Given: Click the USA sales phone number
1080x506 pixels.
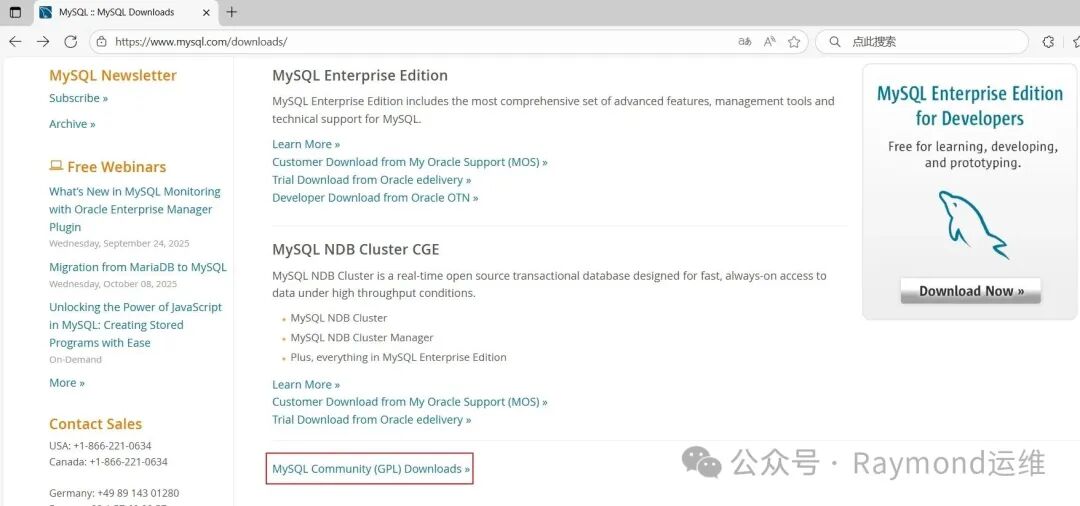Looking at the screenshot, I should (114, 446).
